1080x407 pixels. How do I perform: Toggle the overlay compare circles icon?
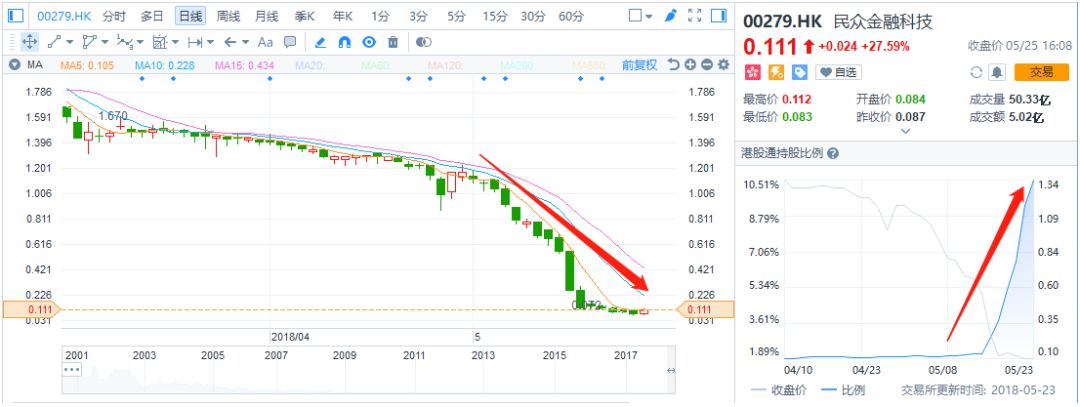[424, 42]
